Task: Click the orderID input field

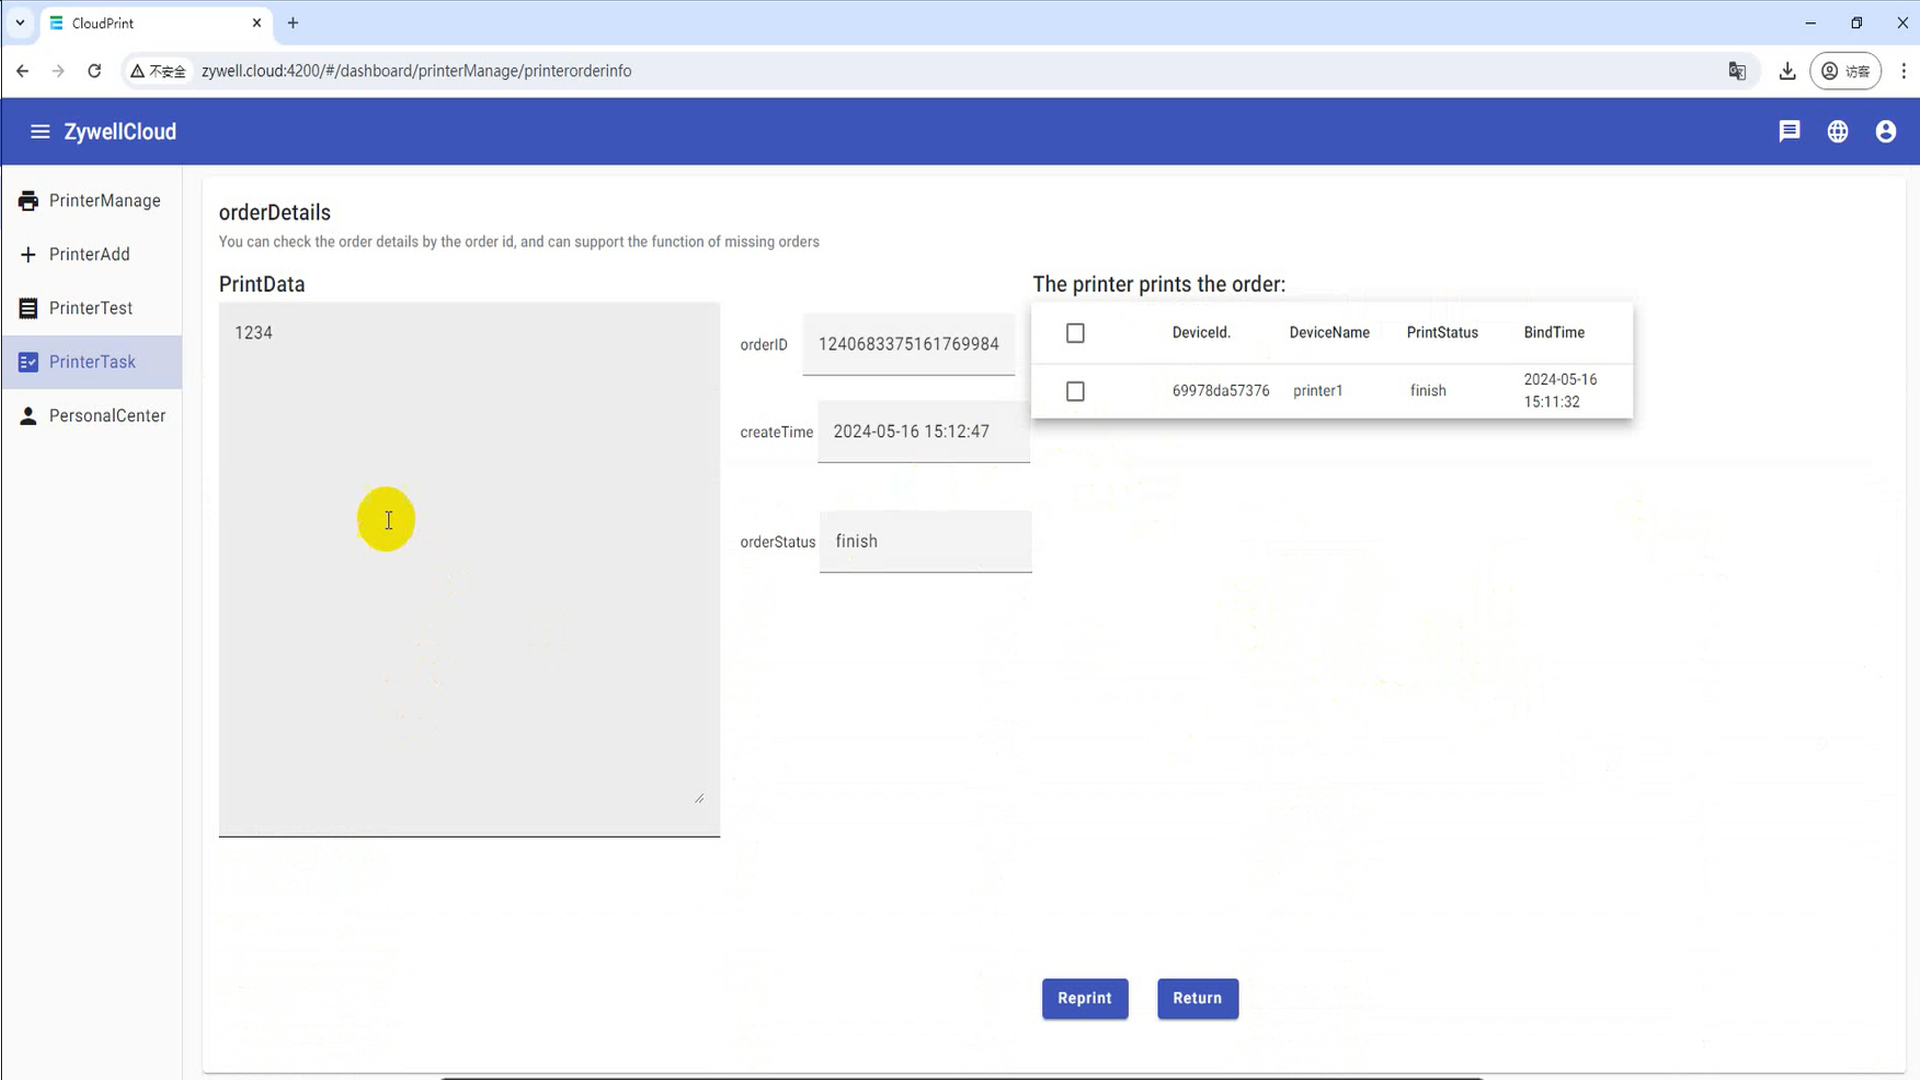Action: pyautogui.click(x=908, y=345)
